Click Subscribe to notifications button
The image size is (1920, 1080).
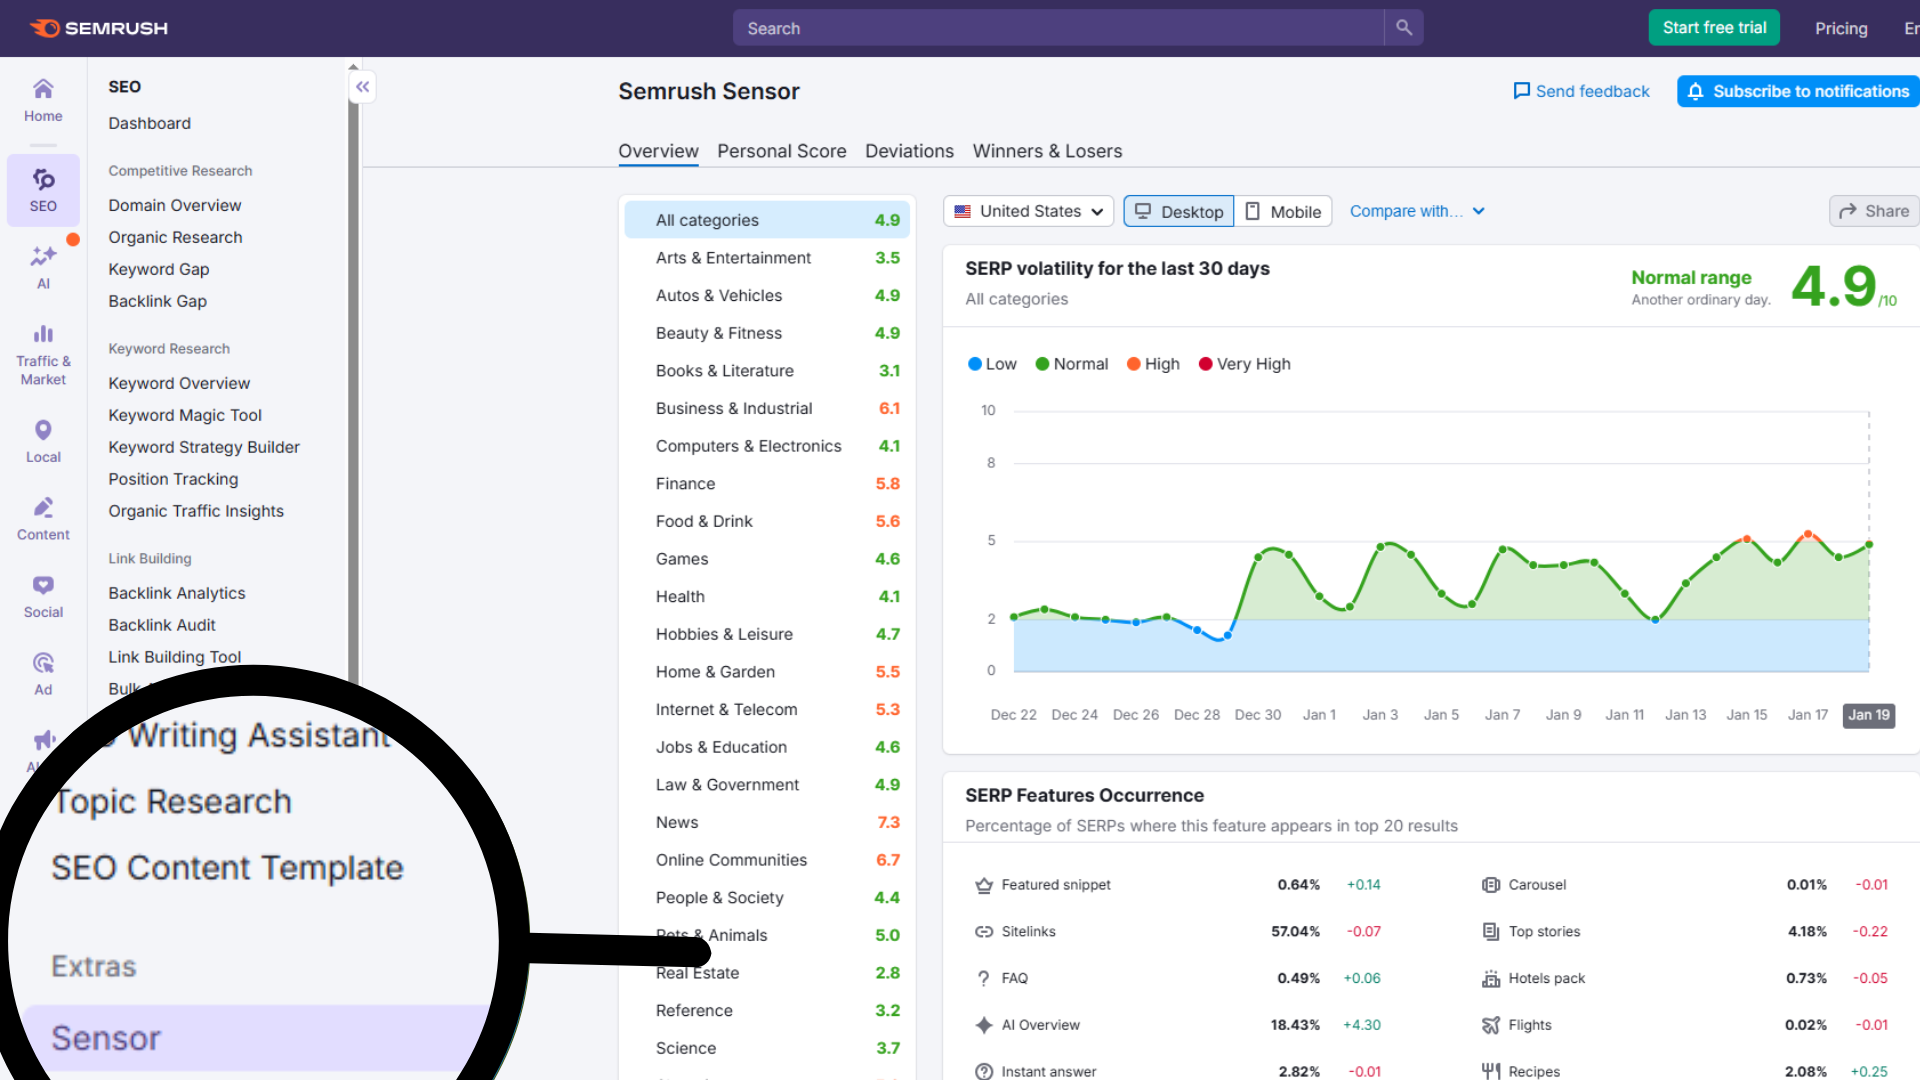(x=1798, y=91)
